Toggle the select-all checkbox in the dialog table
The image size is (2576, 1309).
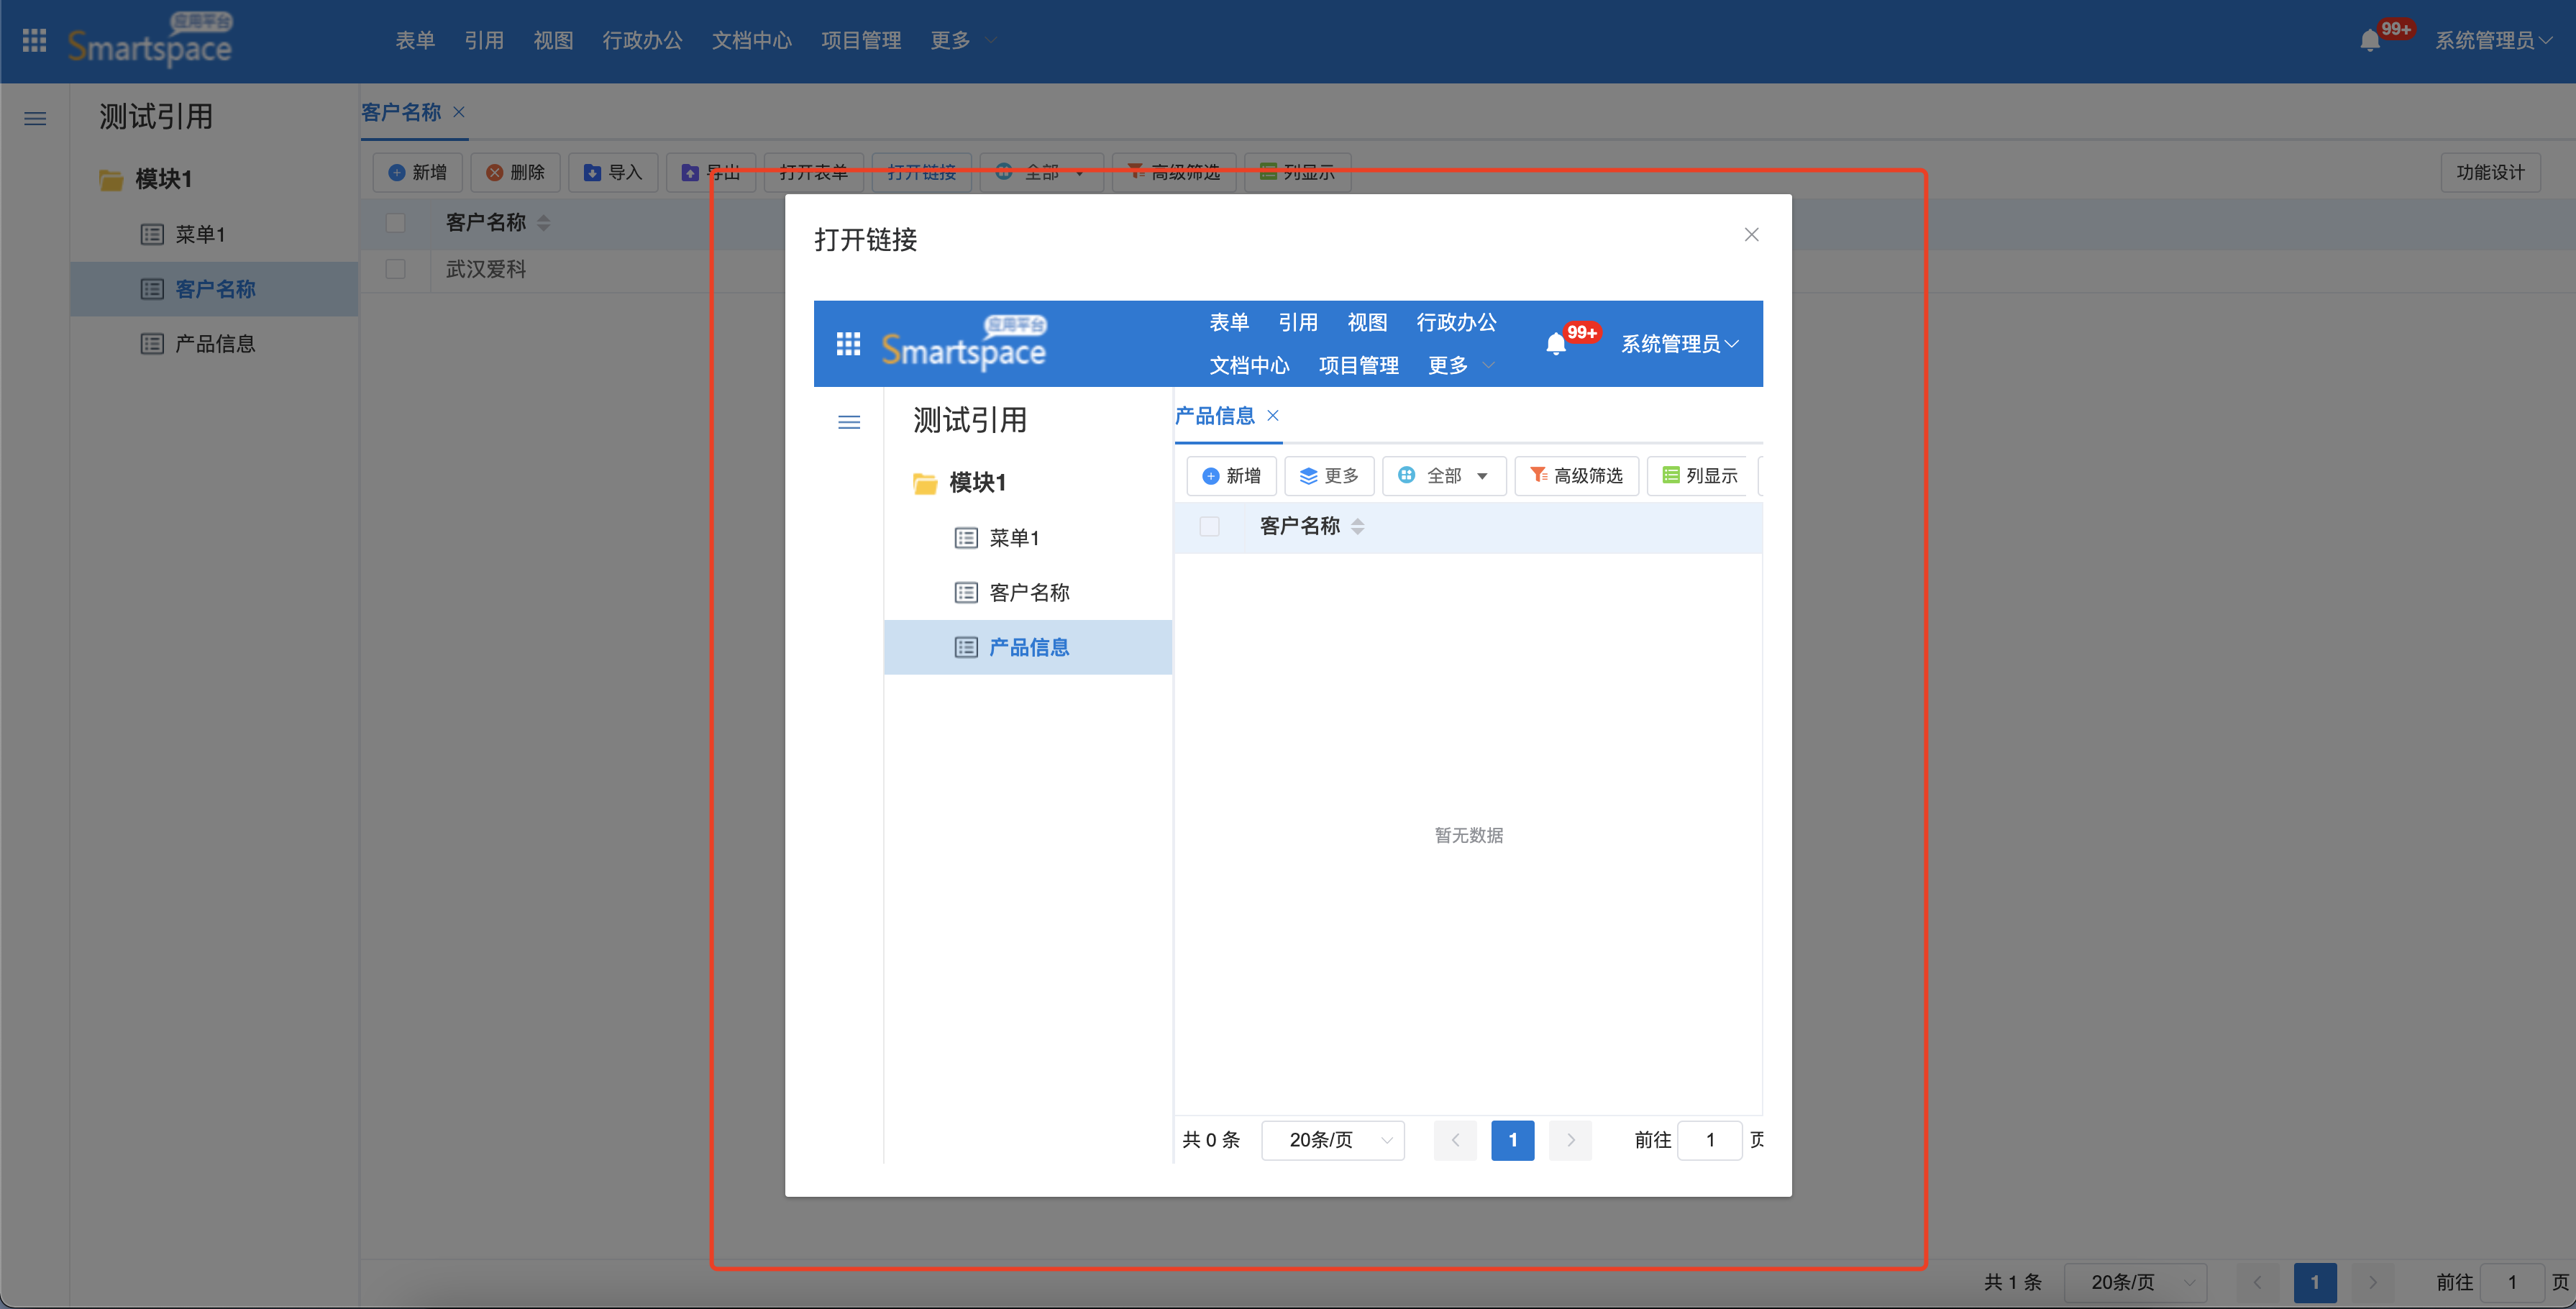(x=1209, y=526)
